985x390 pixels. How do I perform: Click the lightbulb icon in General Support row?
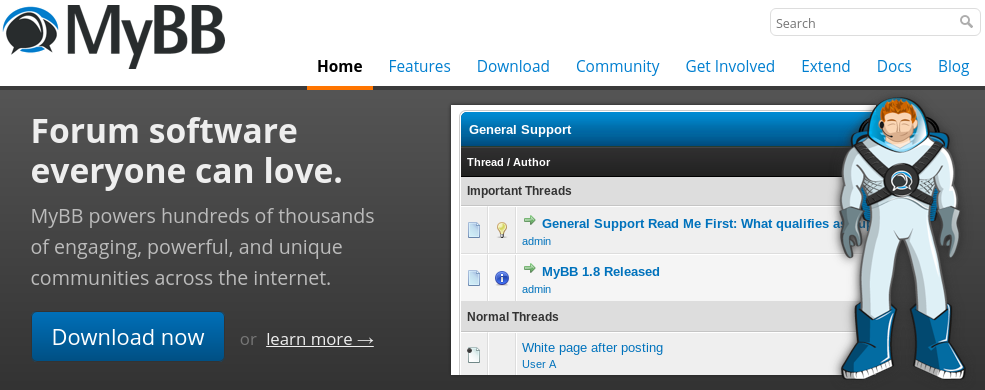pyautogui.click(x=501, y=230)
